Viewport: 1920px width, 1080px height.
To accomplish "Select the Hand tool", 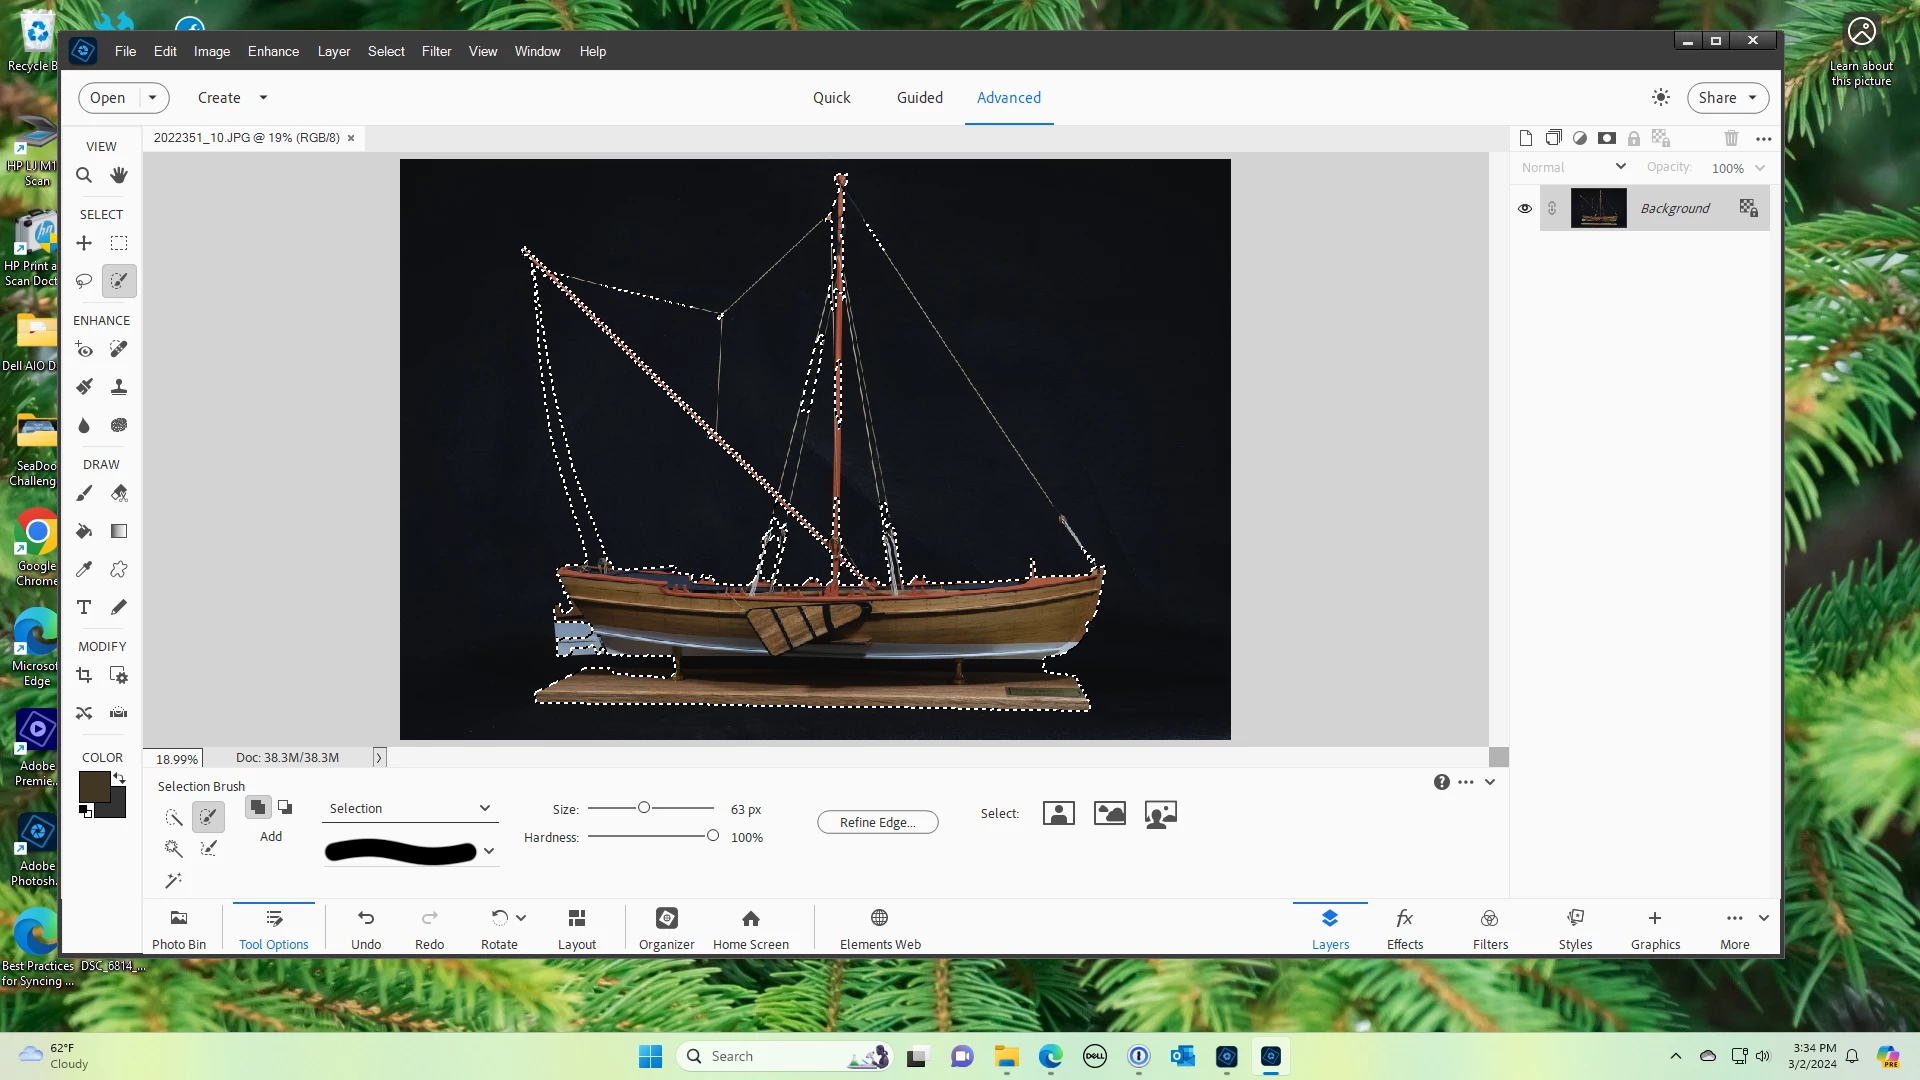I will tap(119, 176).
